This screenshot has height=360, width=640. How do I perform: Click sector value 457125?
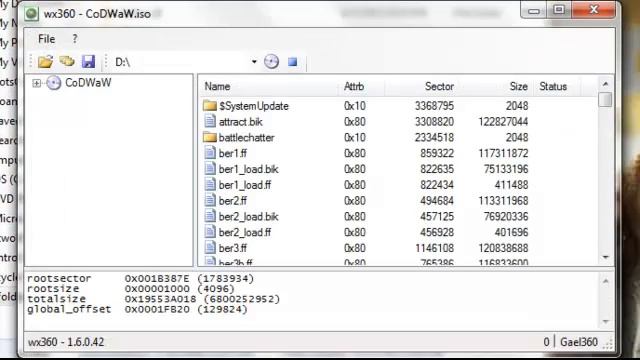(437, 216)
